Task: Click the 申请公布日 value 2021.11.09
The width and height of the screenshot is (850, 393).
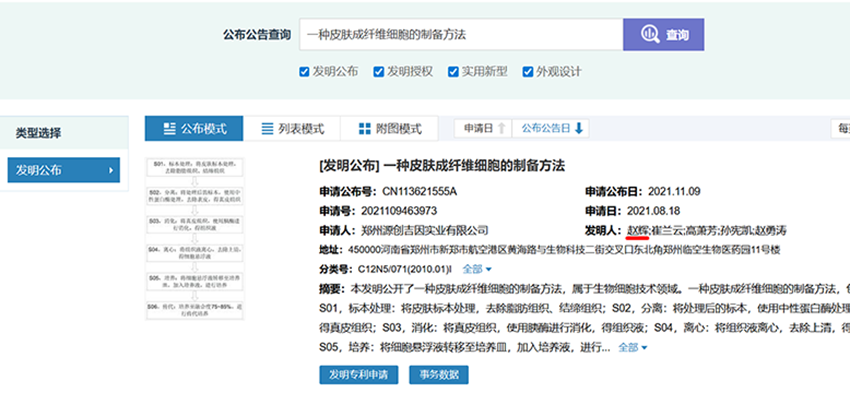Action: pyautogui.click(x=673, y=191)
